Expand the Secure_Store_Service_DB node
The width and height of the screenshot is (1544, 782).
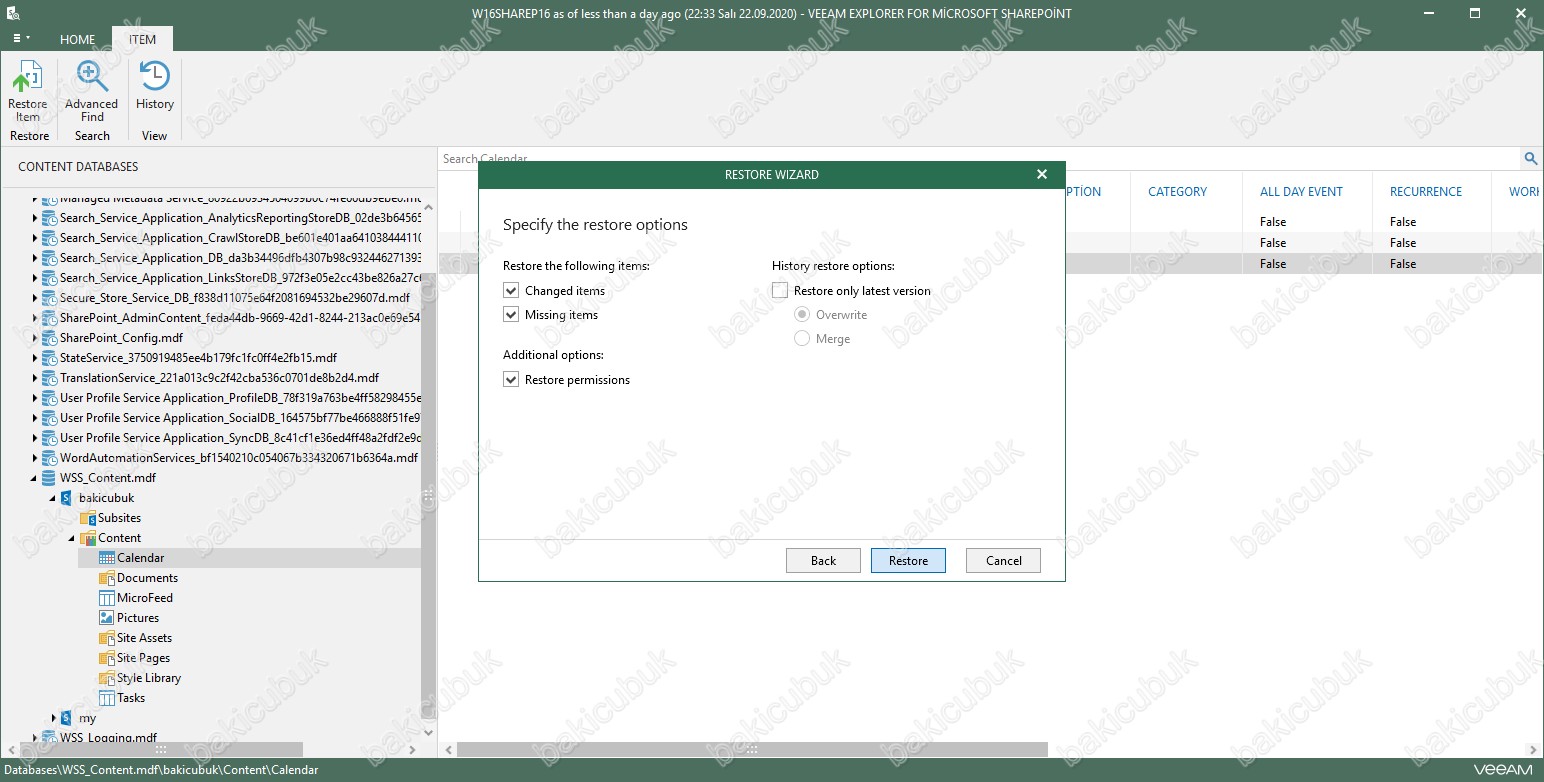click(x=35, y=298)
